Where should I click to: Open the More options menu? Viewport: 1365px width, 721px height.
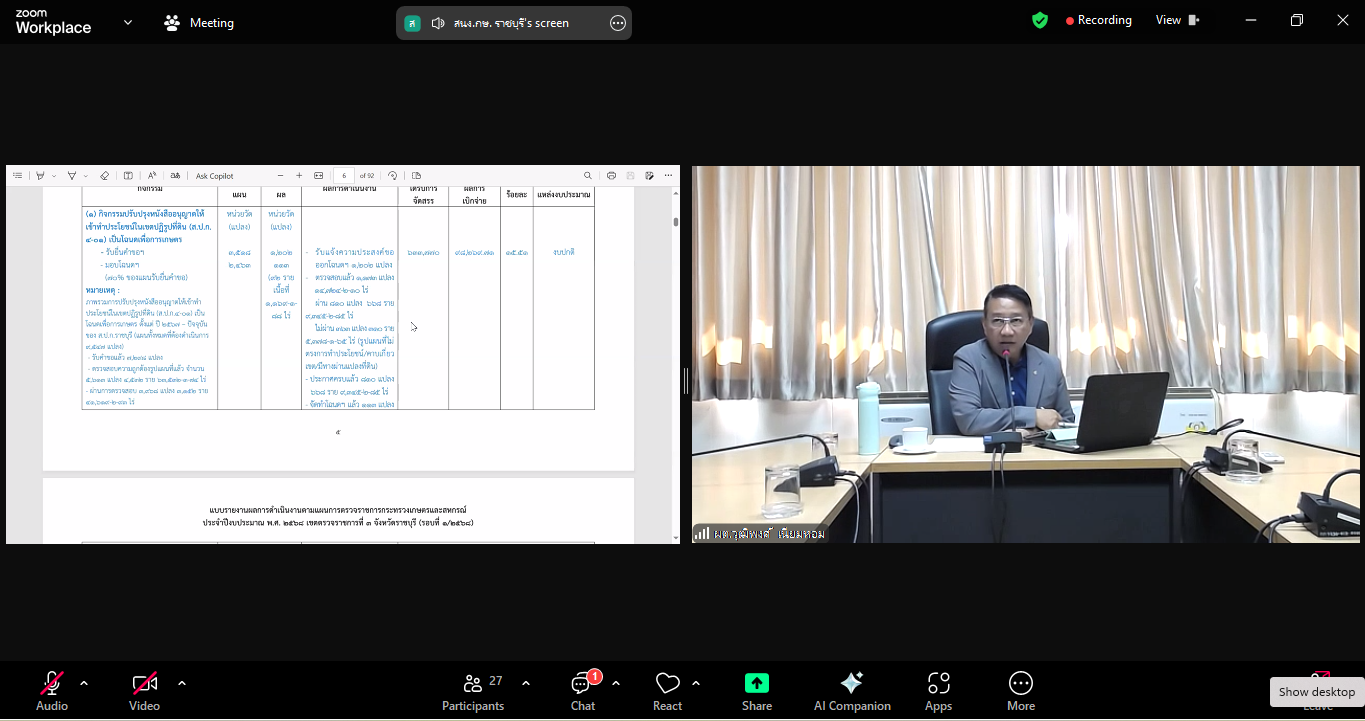click(1020, 690)
